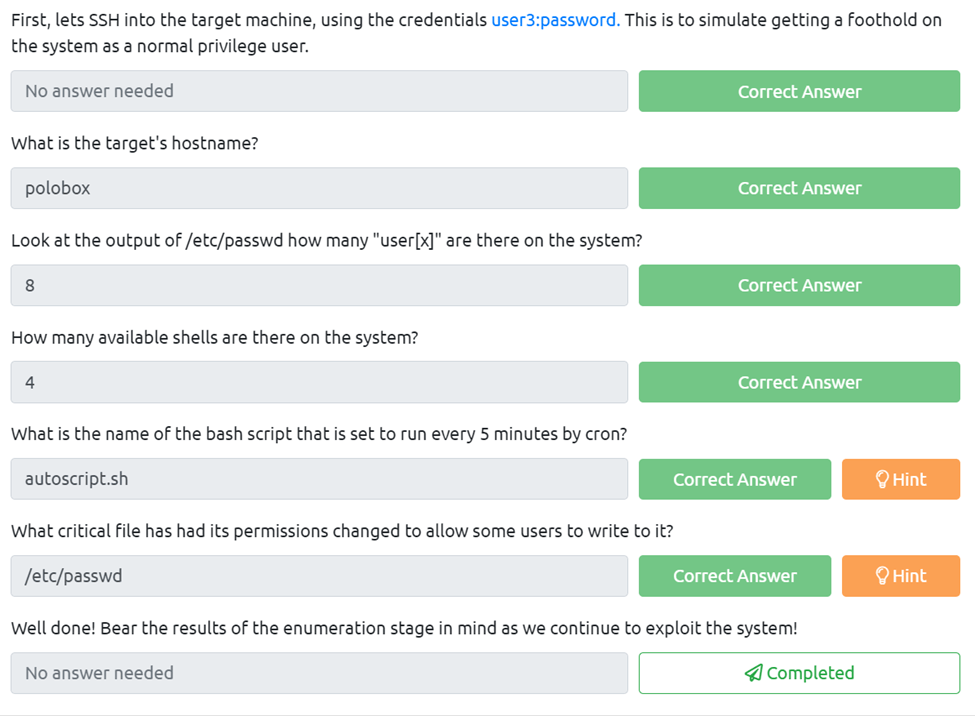Focus the autoscript.sh answer field
Screen dimensions: 975x716
[x=319, y=480]
